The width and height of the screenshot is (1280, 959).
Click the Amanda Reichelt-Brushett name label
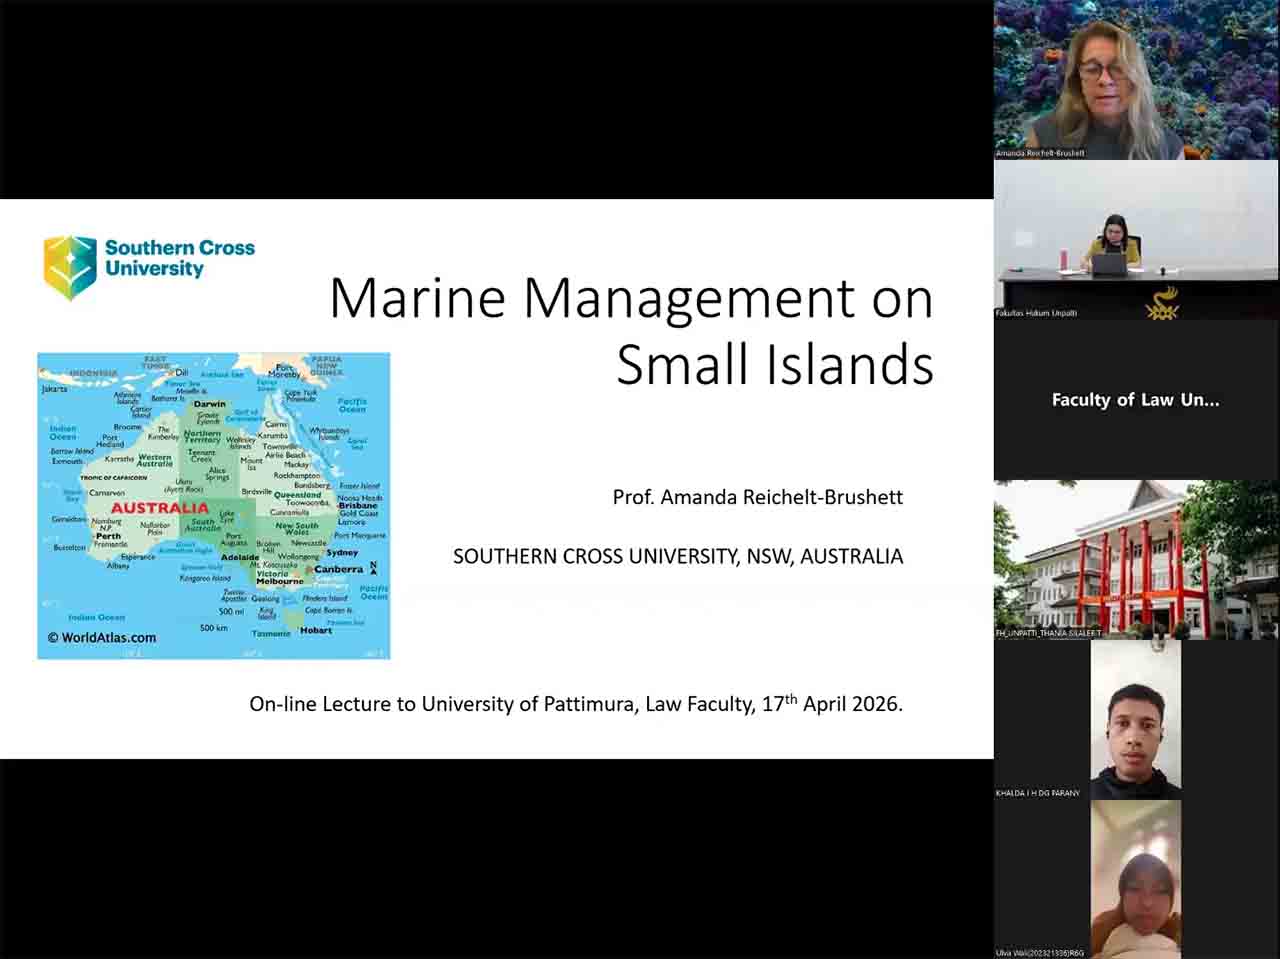pos(1040,153)
